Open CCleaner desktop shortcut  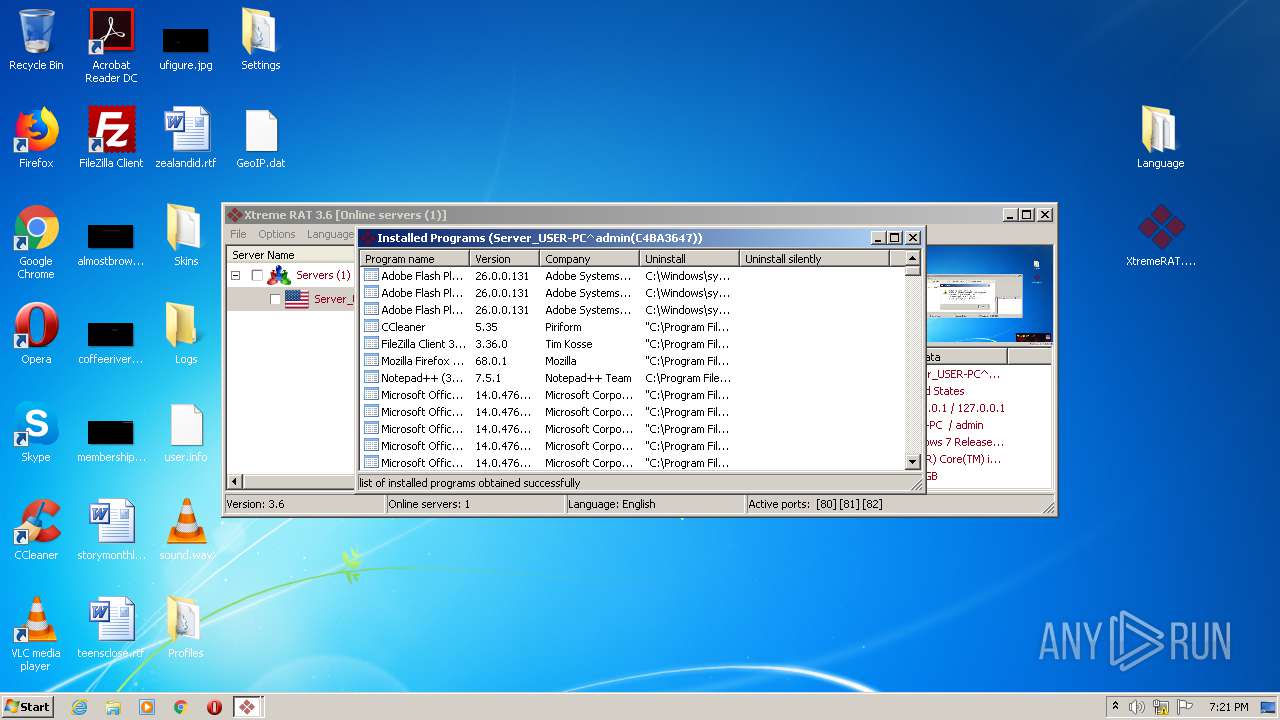click(36, 530)
